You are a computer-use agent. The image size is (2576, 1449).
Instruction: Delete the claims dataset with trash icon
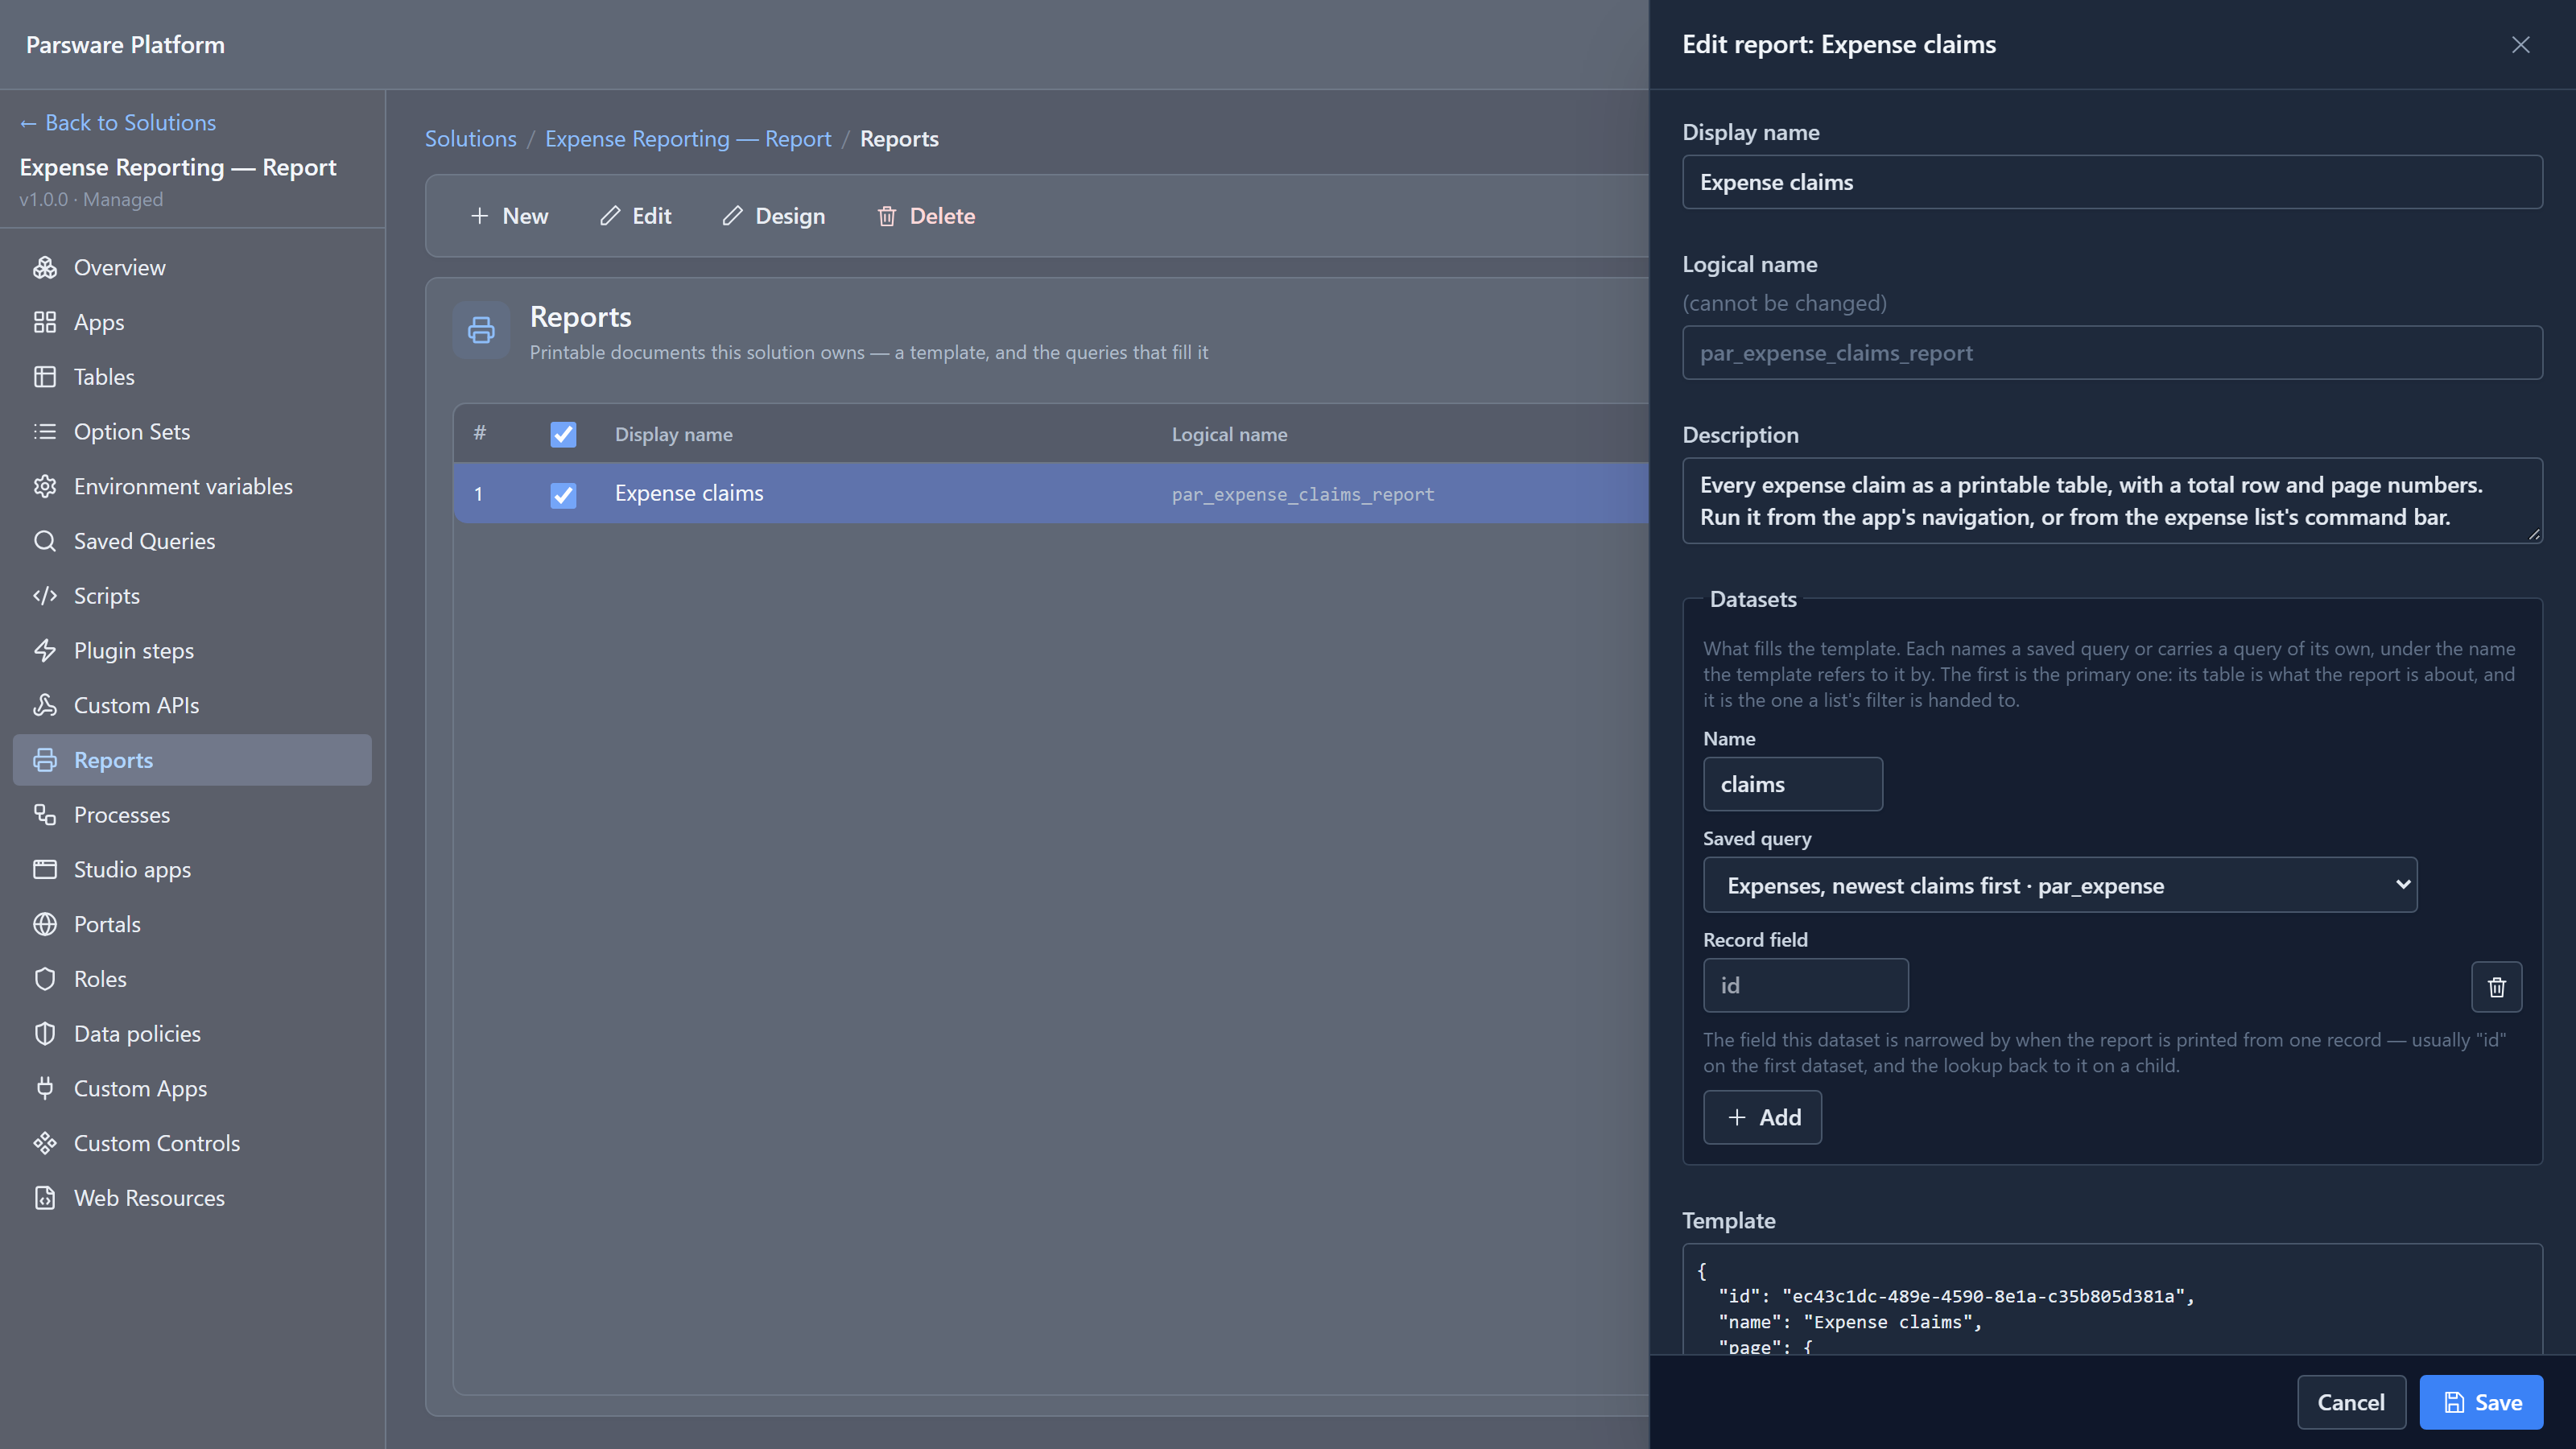pos(2496,987)
